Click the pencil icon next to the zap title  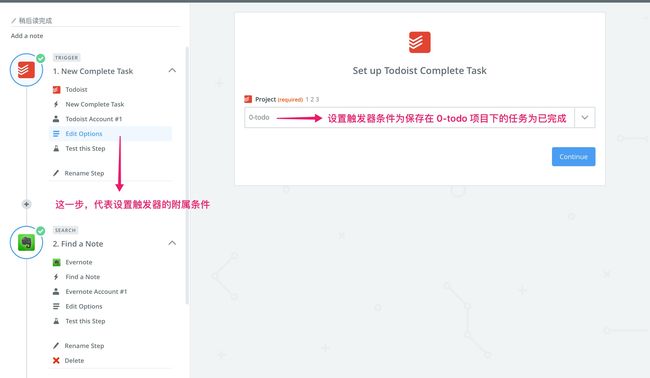pos(14,20)
